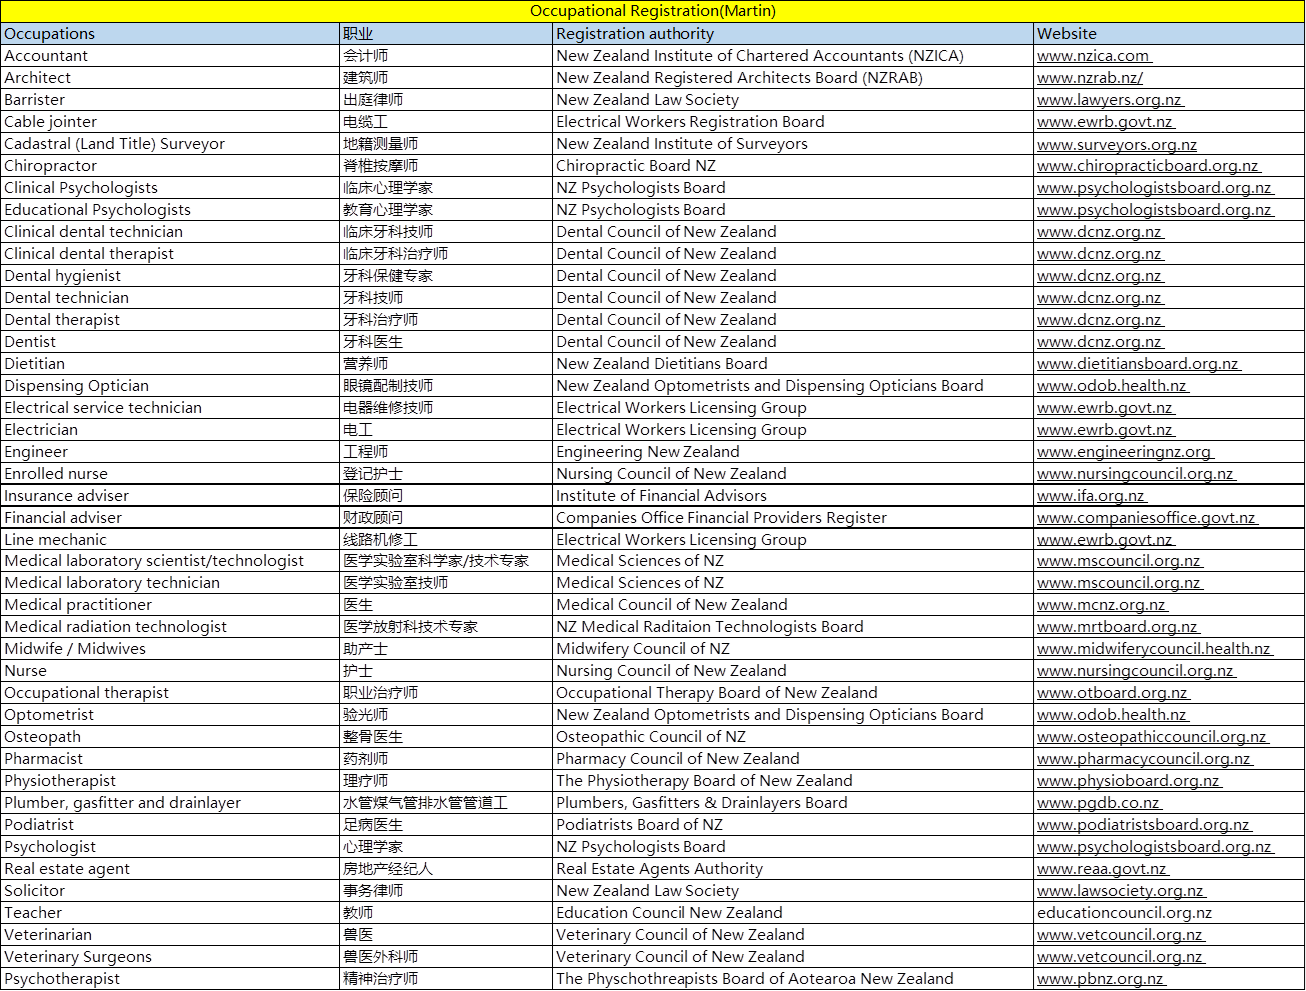Open the www.reaa.govt.nz link
Viewport: 1306px width, 991px height.
pos(1102,869)
